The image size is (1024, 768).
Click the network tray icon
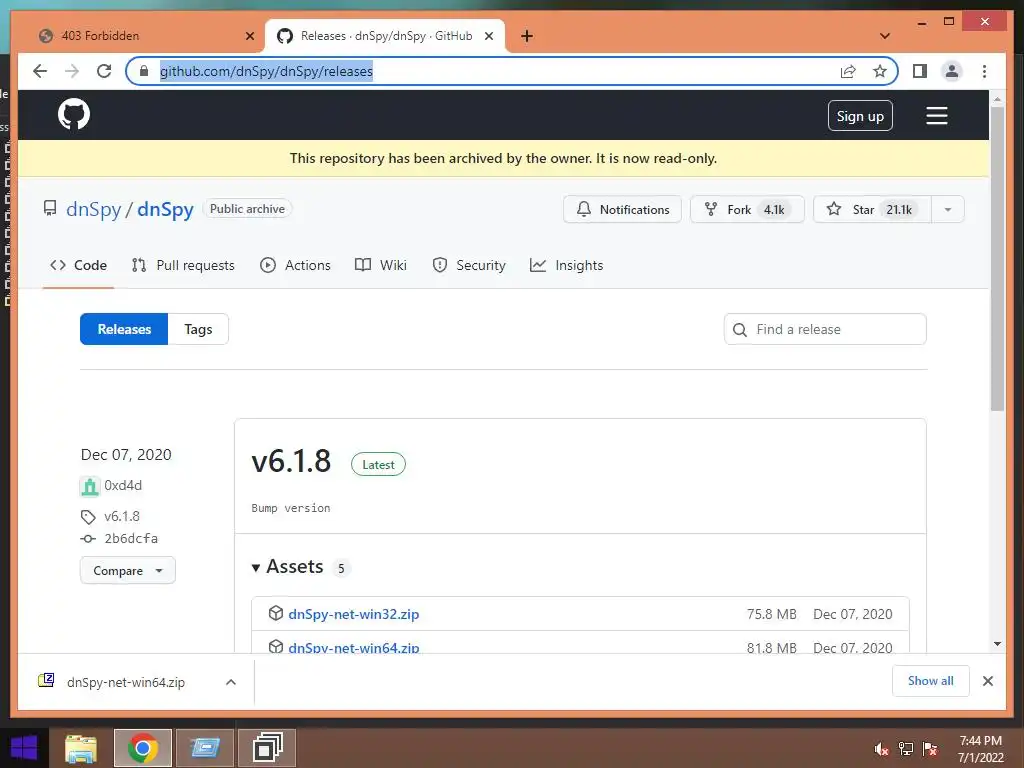(x=906, y=749)
